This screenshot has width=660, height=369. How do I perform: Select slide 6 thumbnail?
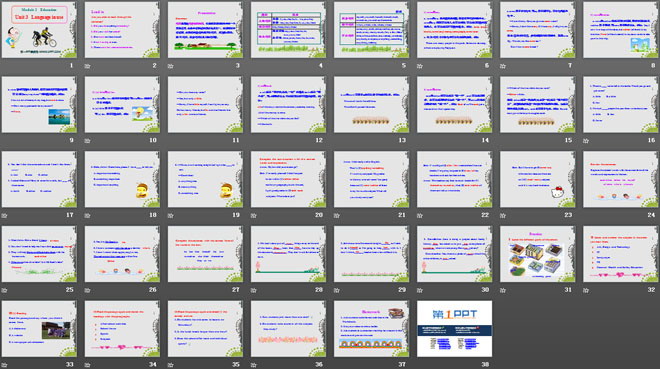coord(455,30)
